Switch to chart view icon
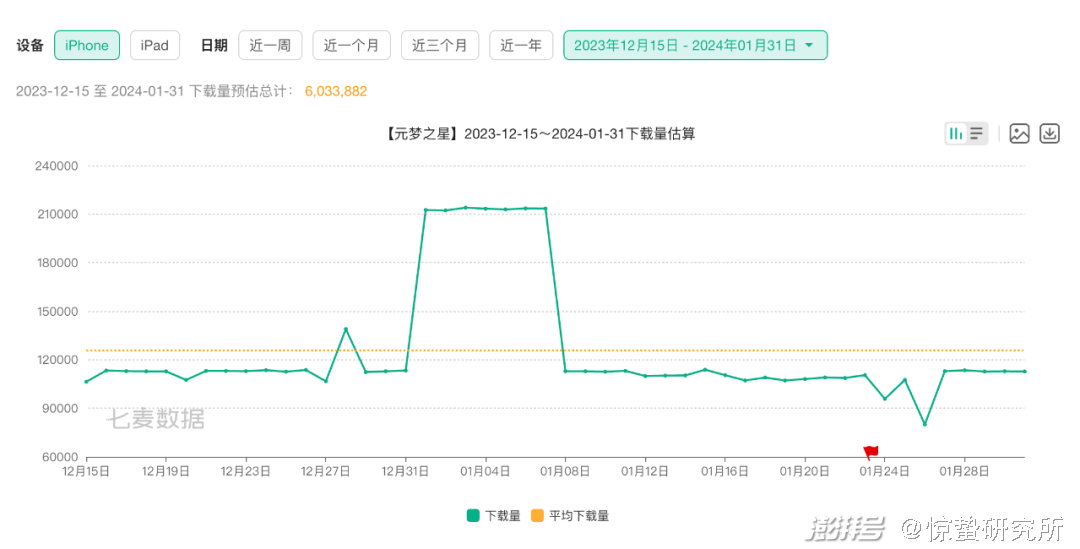The image size is (1080, 549). point(956,133)
